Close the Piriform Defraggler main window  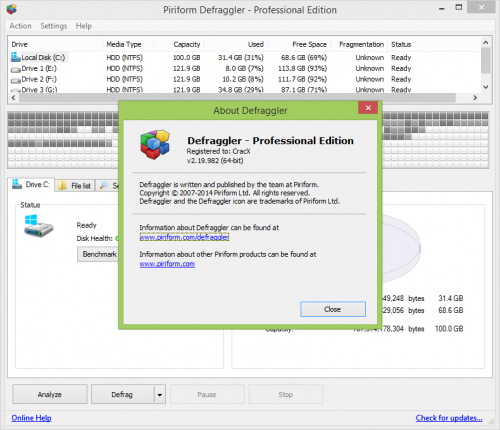481,7
